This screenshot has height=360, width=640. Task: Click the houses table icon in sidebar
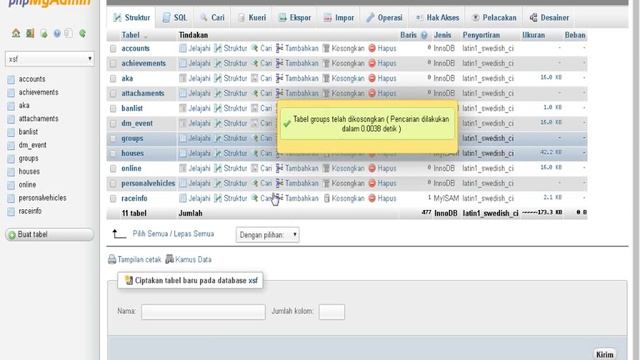(x=11, y=172)
